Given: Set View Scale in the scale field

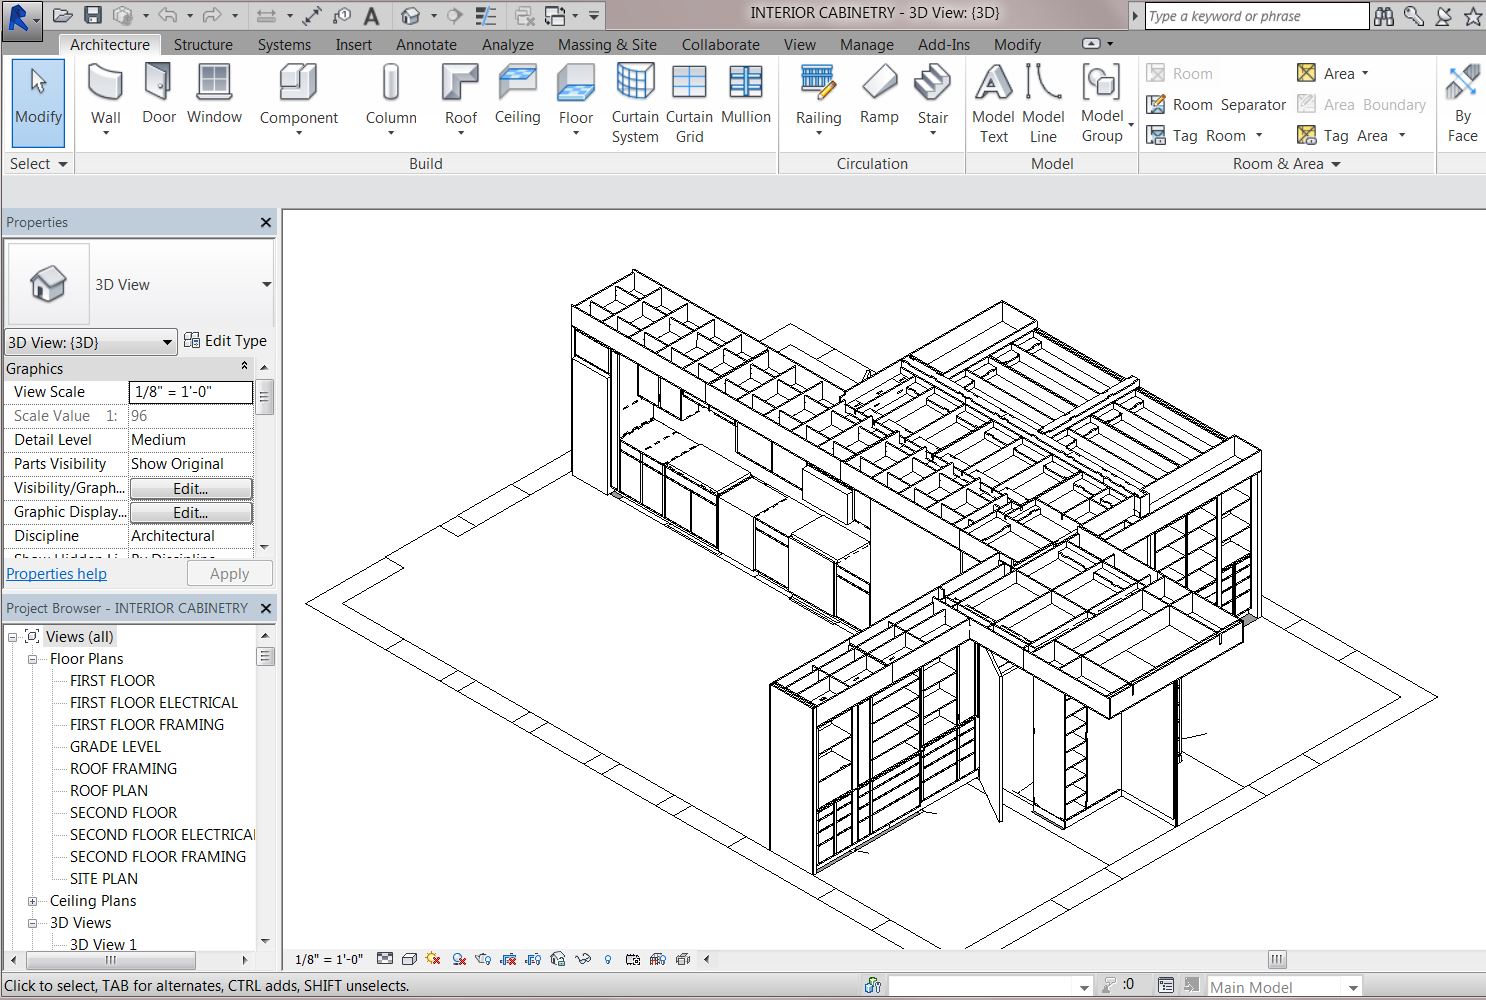Looking at the screenshot, I should (x=190, y=392).
